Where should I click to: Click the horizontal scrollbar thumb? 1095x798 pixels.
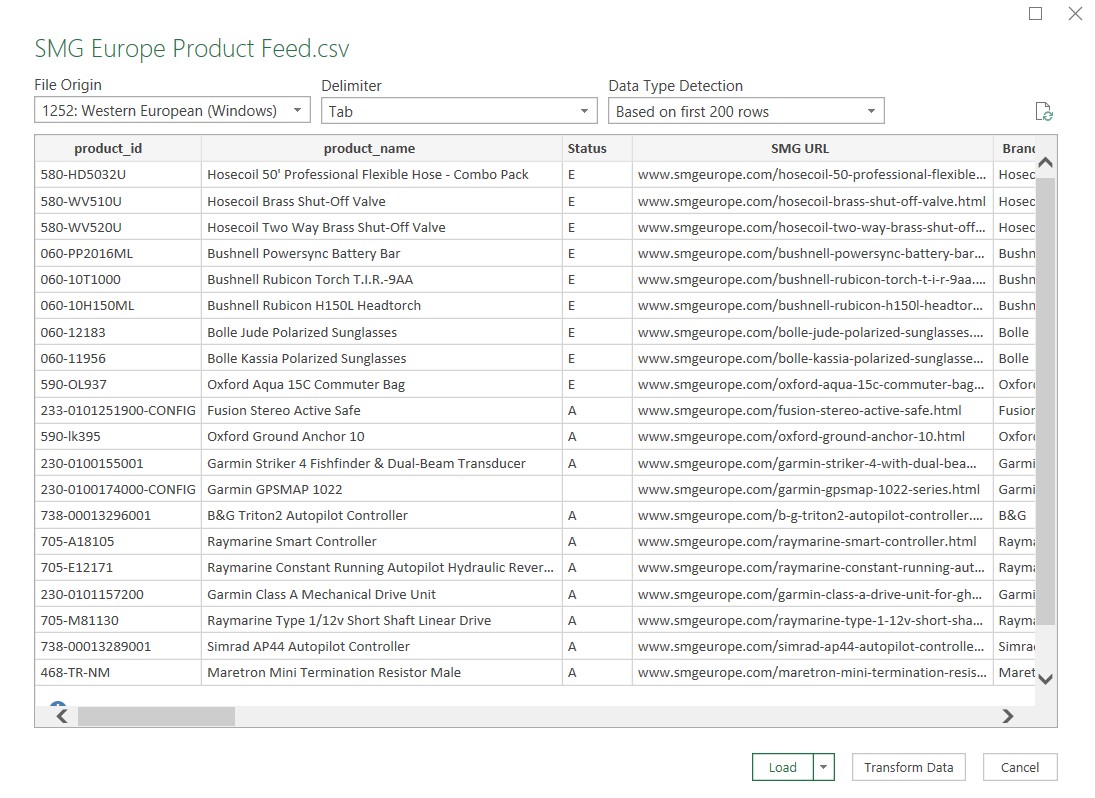coord(156,716)
